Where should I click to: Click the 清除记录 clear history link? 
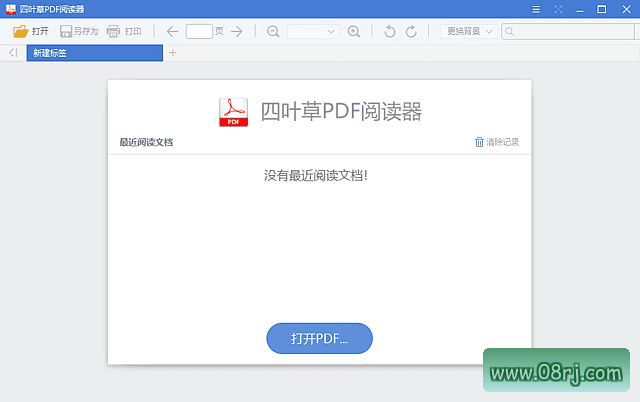pos(497,142)
